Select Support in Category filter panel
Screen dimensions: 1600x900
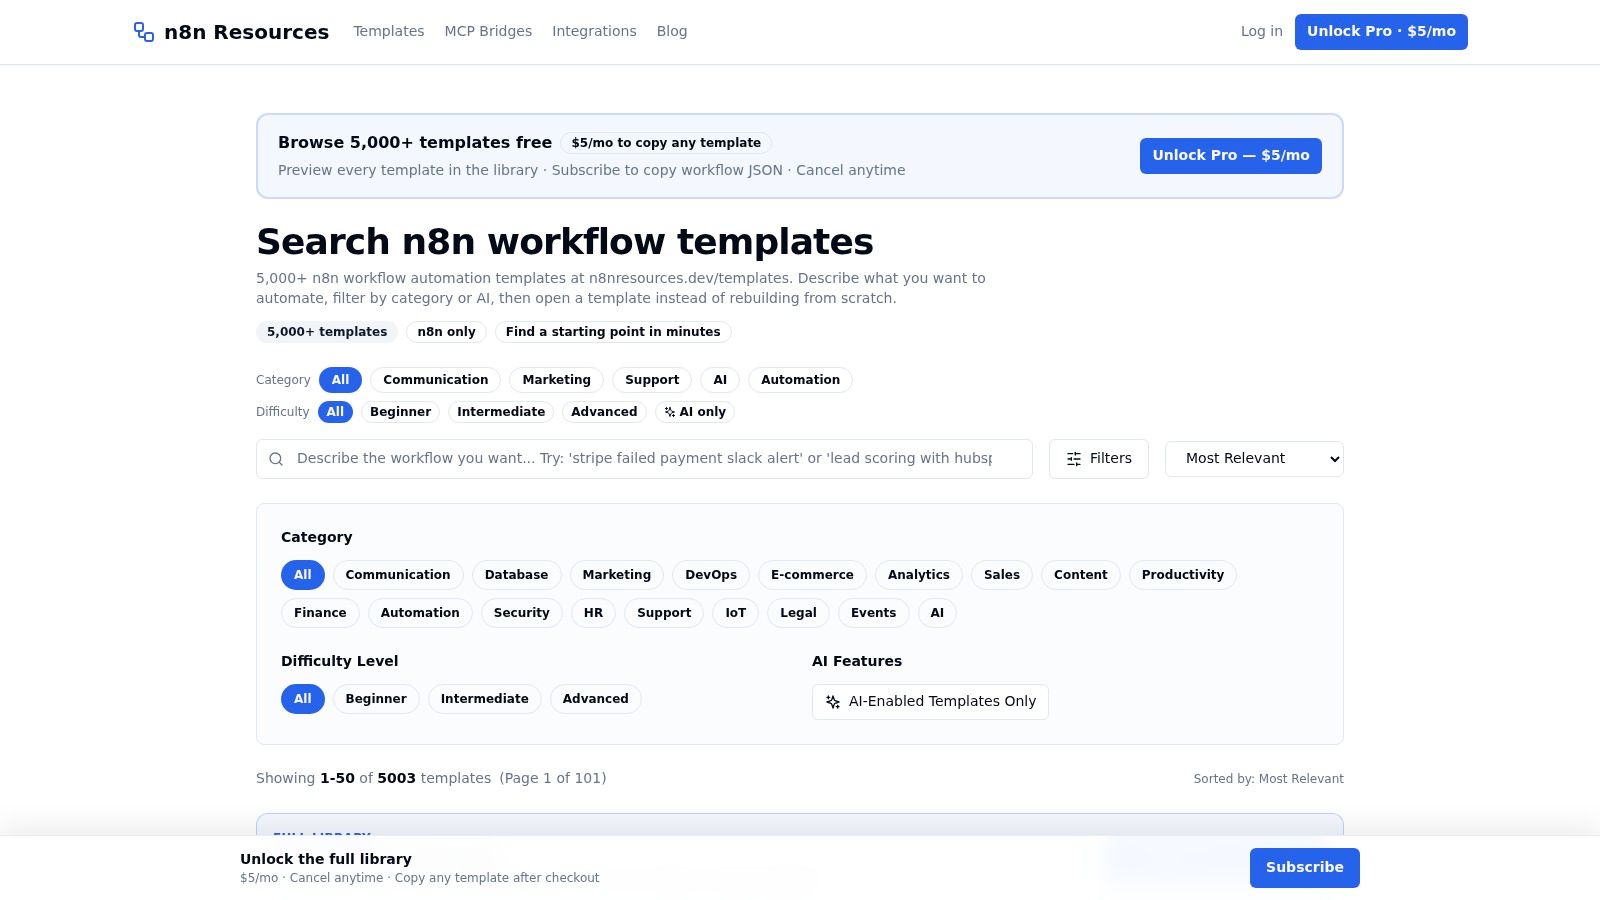coord(664,613)
